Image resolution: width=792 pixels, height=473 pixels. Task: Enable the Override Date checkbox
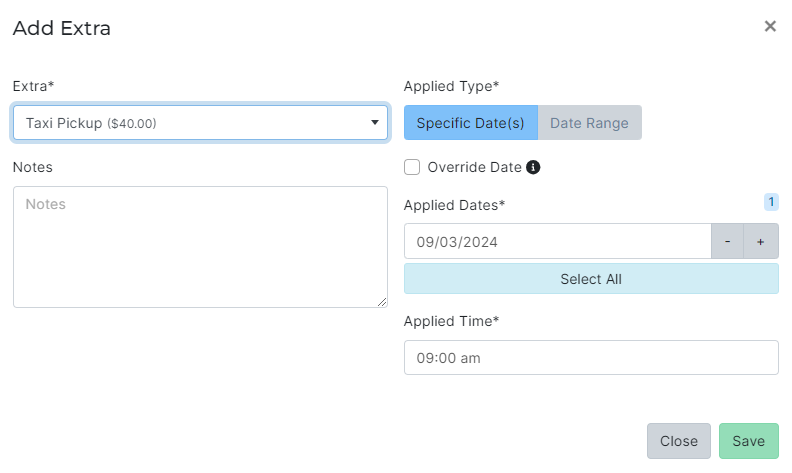coord(412,167)
